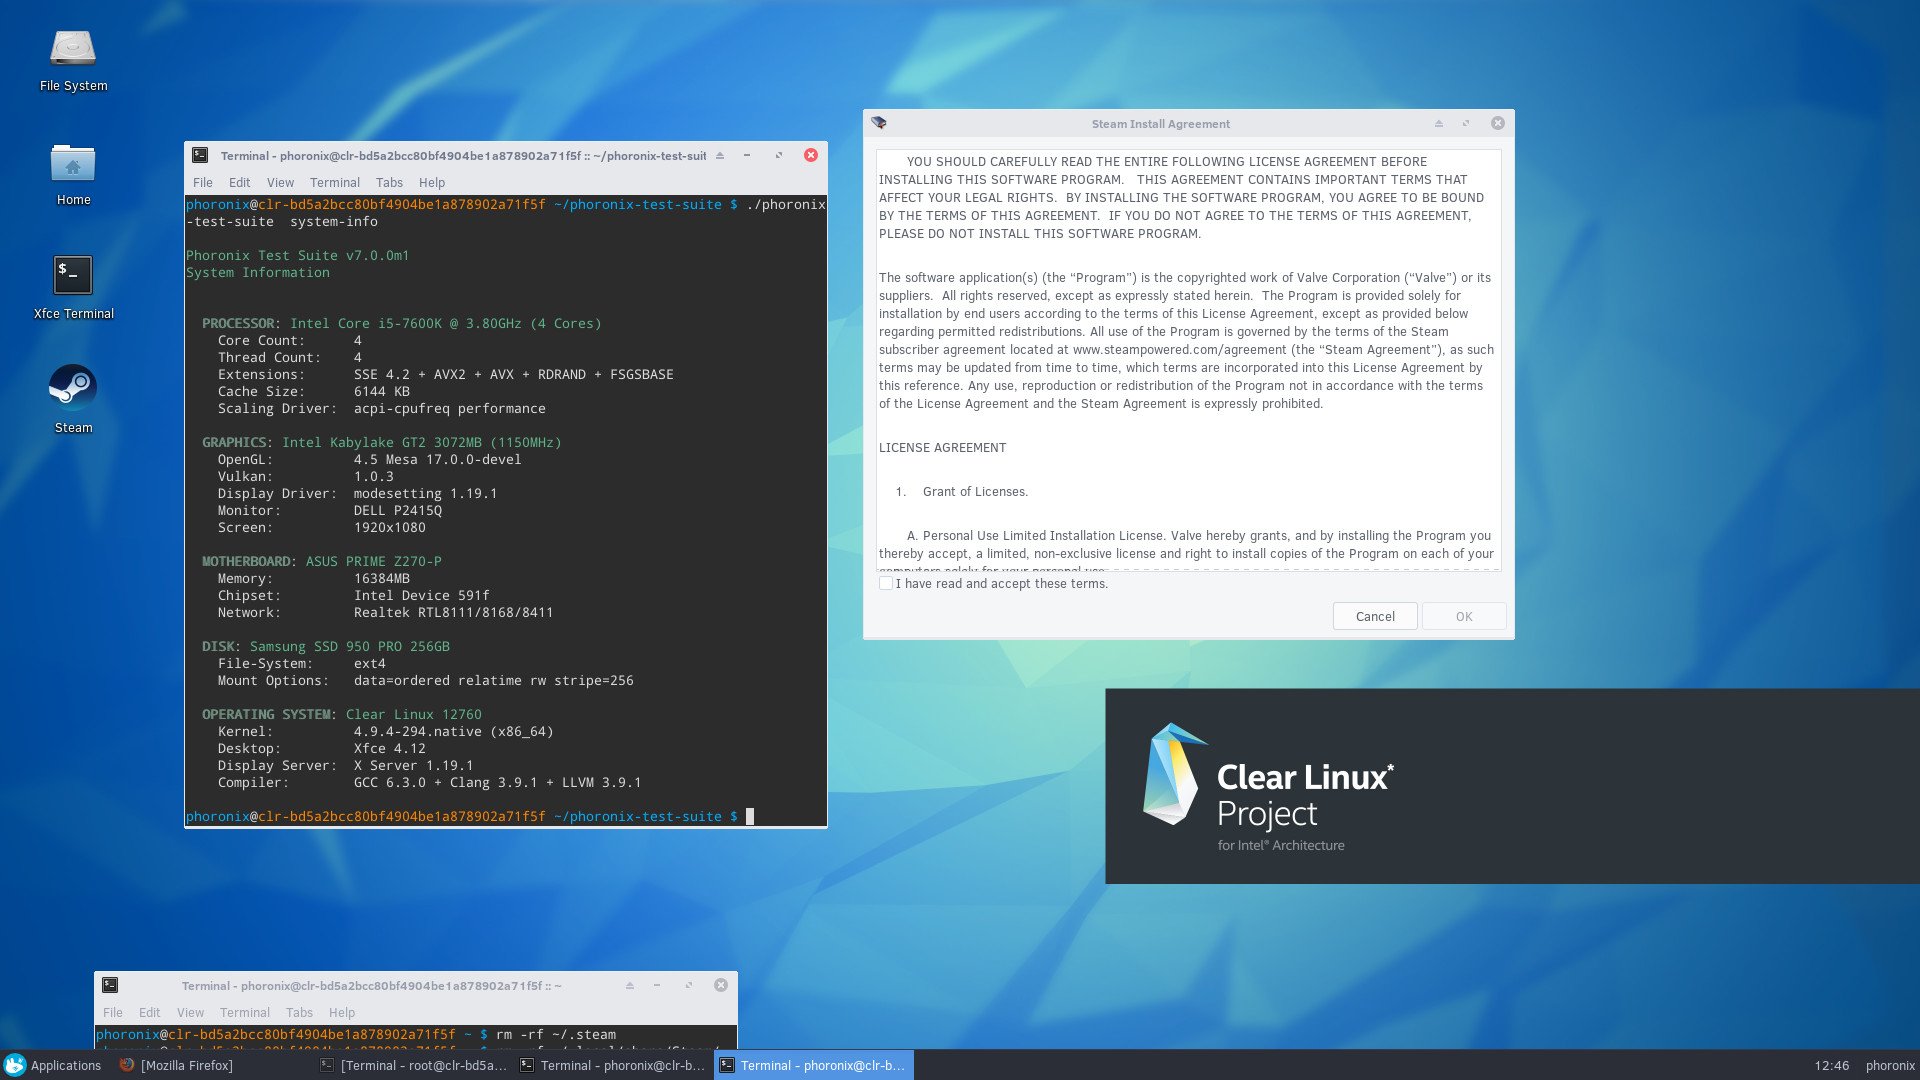The width and height of the screenshot is (1920, 1080).
Task: Open Steam from the desktop
Action: 73,390
